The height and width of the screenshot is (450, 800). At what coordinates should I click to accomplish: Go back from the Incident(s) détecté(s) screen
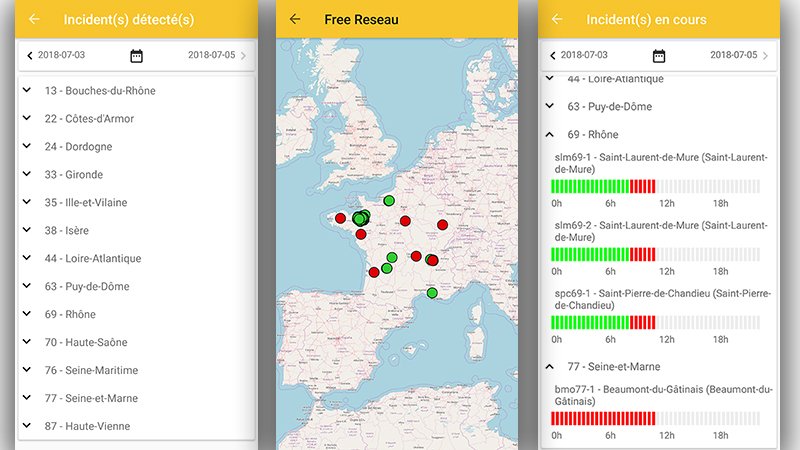[x=34, y=19]
